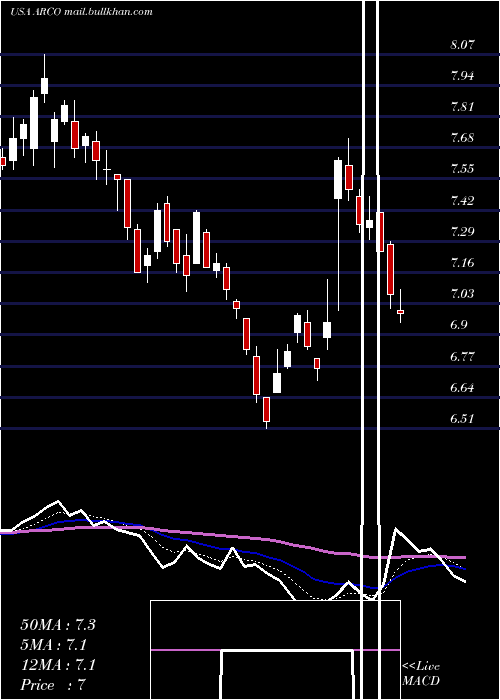Image resolution: width=500 pixels, height=700 pixels.
Task: Click the 7.29 price axis label
Action: tap(462, 231)
